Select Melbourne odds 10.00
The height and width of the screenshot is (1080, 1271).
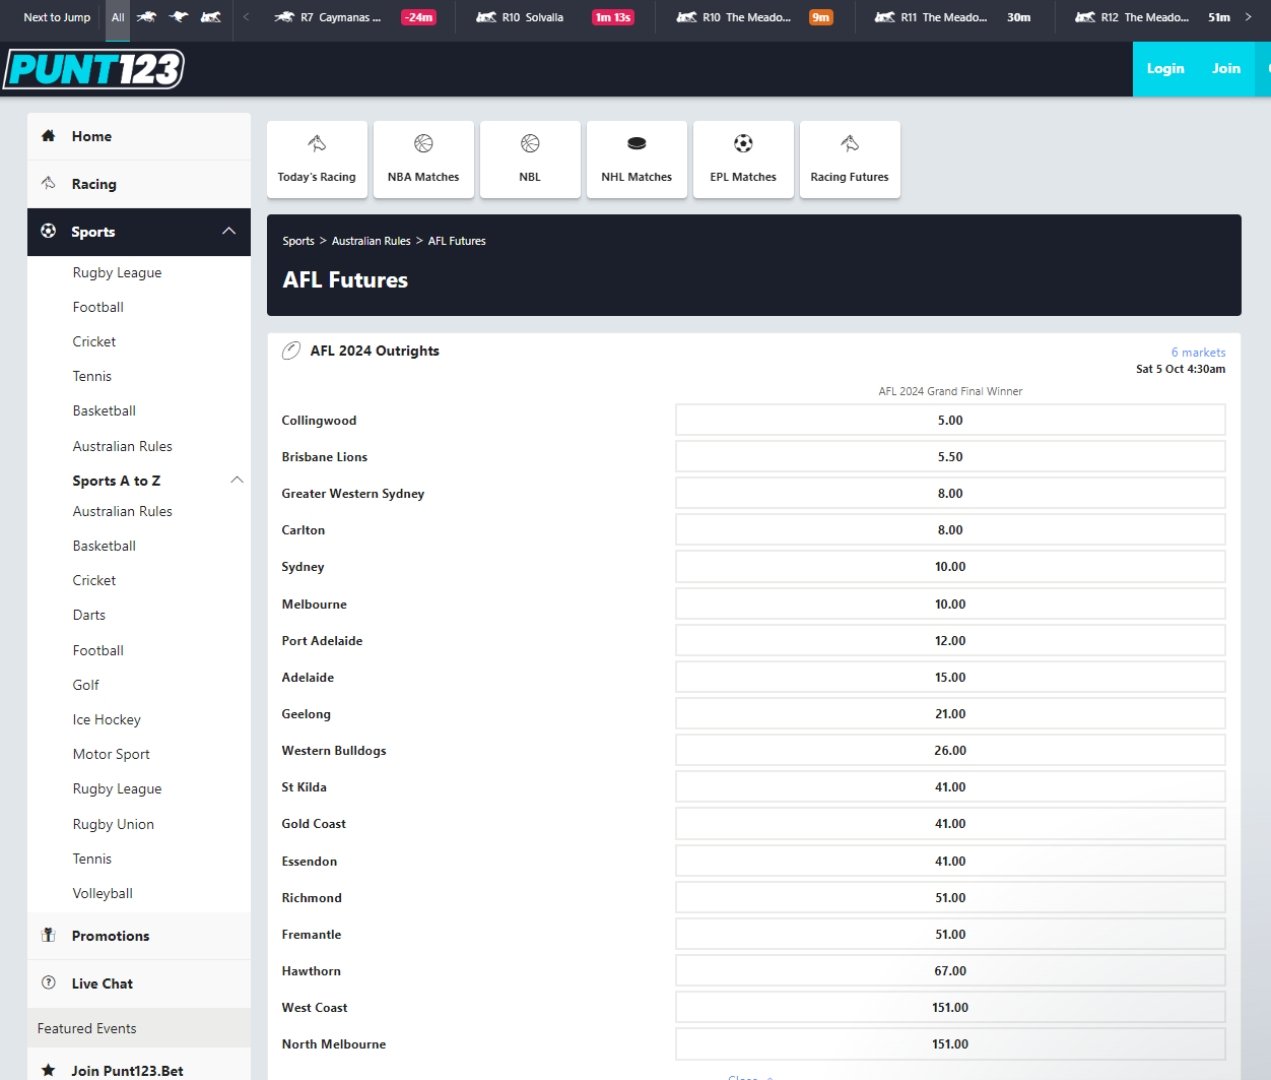[x=950, y=604]
